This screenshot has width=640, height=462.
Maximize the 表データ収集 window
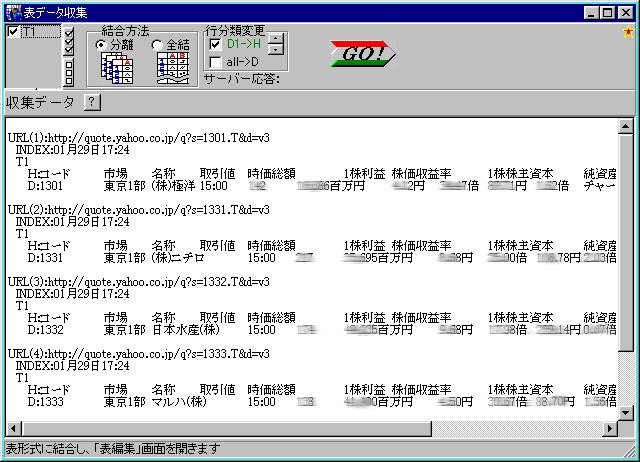(x=607, y=13)
